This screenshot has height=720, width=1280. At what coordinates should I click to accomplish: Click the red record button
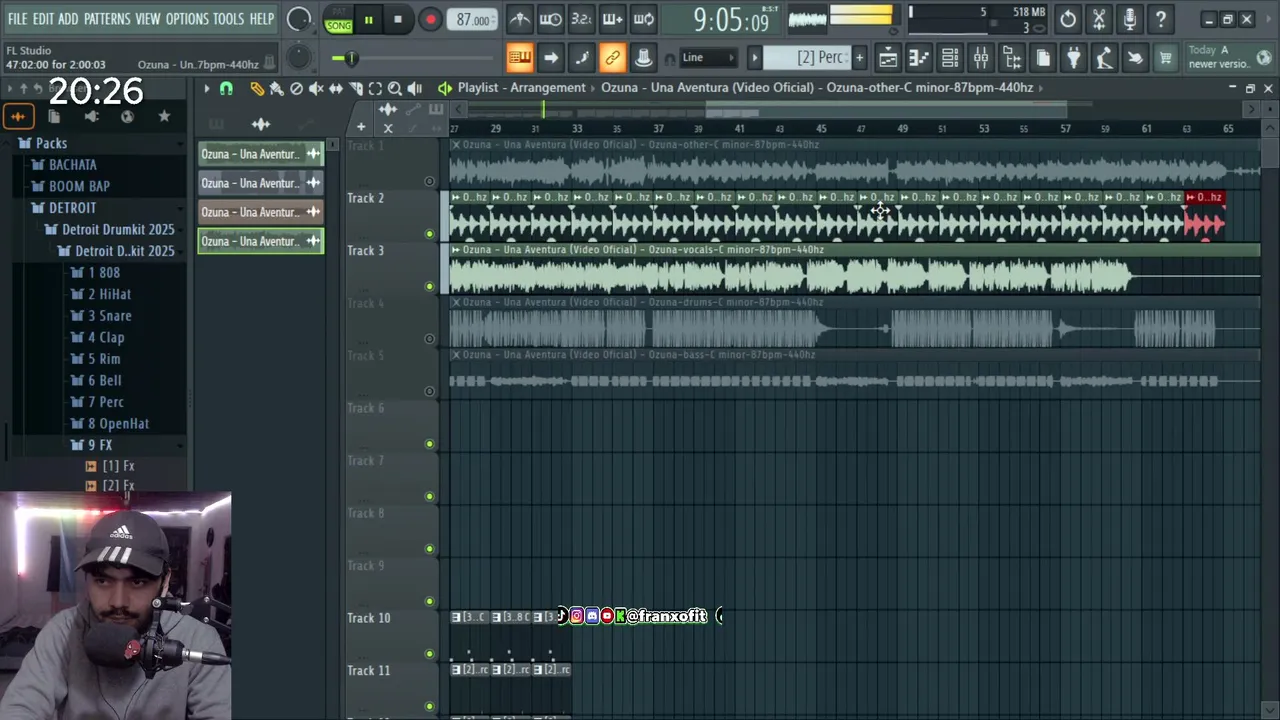[x=430, y=19]
